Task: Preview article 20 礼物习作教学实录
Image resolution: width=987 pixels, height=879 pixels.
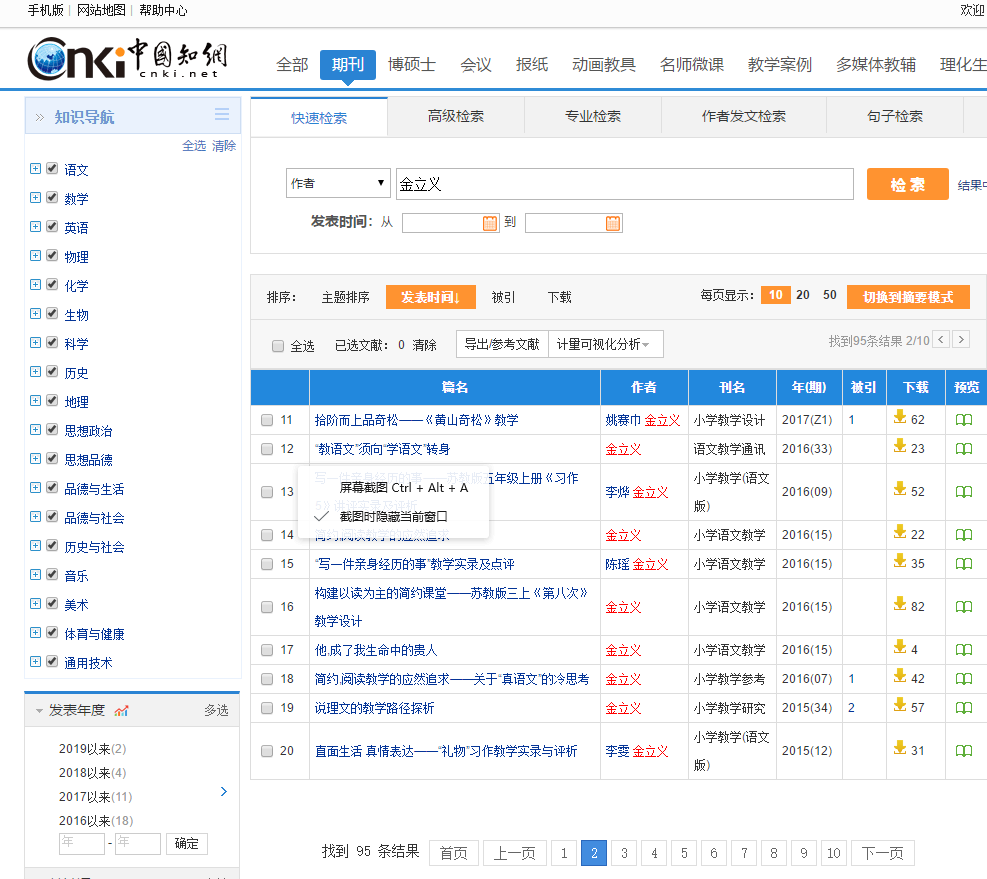Action: (x=964, y=751)
